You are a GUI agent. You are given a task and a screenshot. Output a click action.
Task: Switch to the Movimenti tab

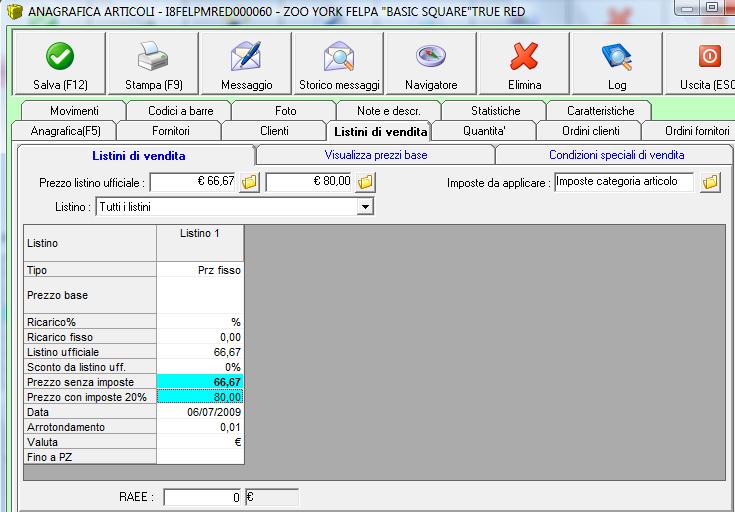[74, 111]
